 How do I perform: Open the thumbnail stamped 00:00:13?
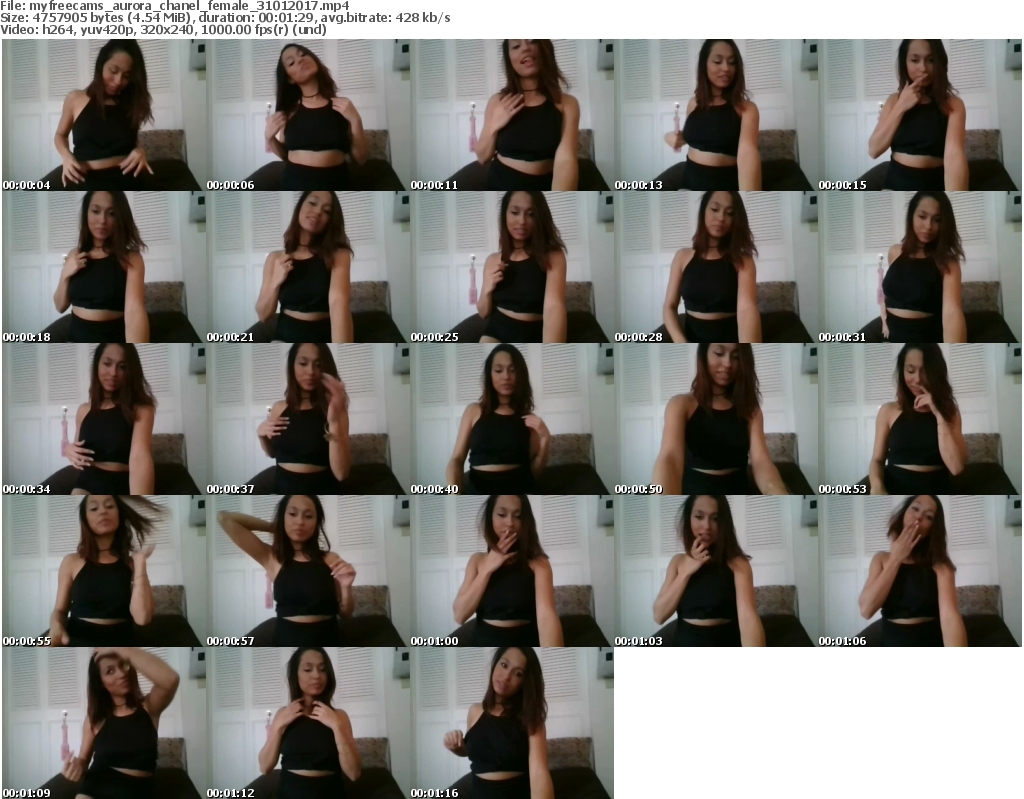point(716,114)
